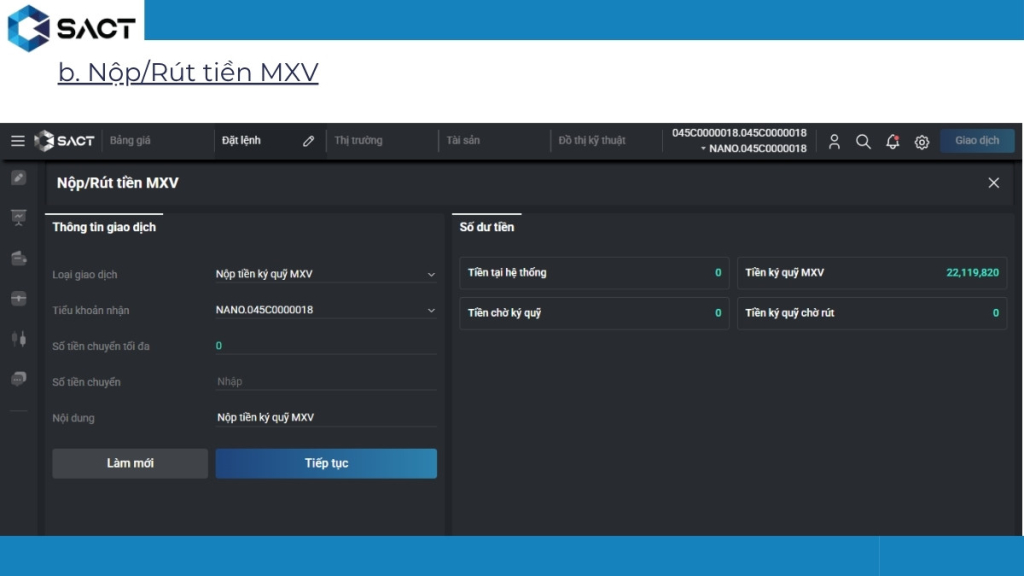Viewport: 1024px width, 576px height.
Task: Open the hamburger menu in the navigation bar
Action: (18, 140)
